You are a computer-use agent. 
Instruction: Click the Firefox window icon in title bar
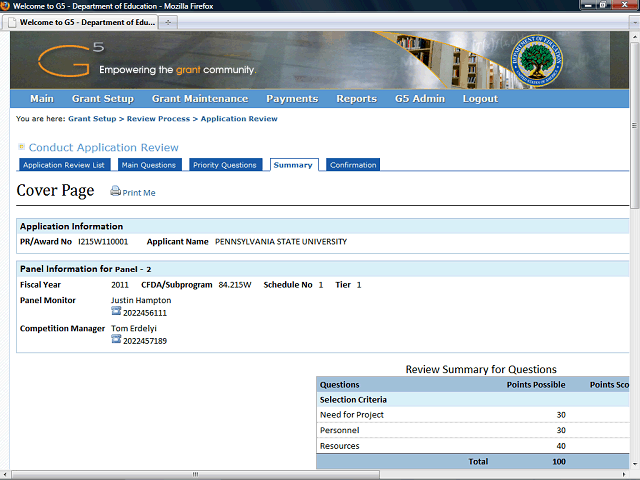pyautogui.click(x=7, y=6)
